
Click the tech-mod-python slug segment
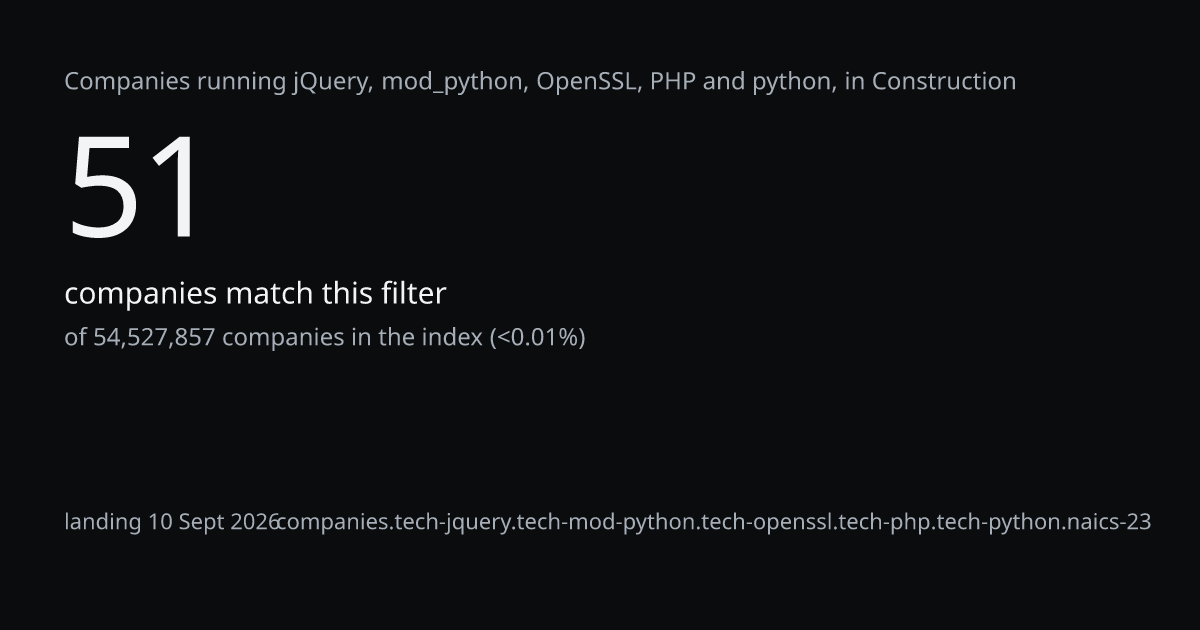[x=607, y=522]
